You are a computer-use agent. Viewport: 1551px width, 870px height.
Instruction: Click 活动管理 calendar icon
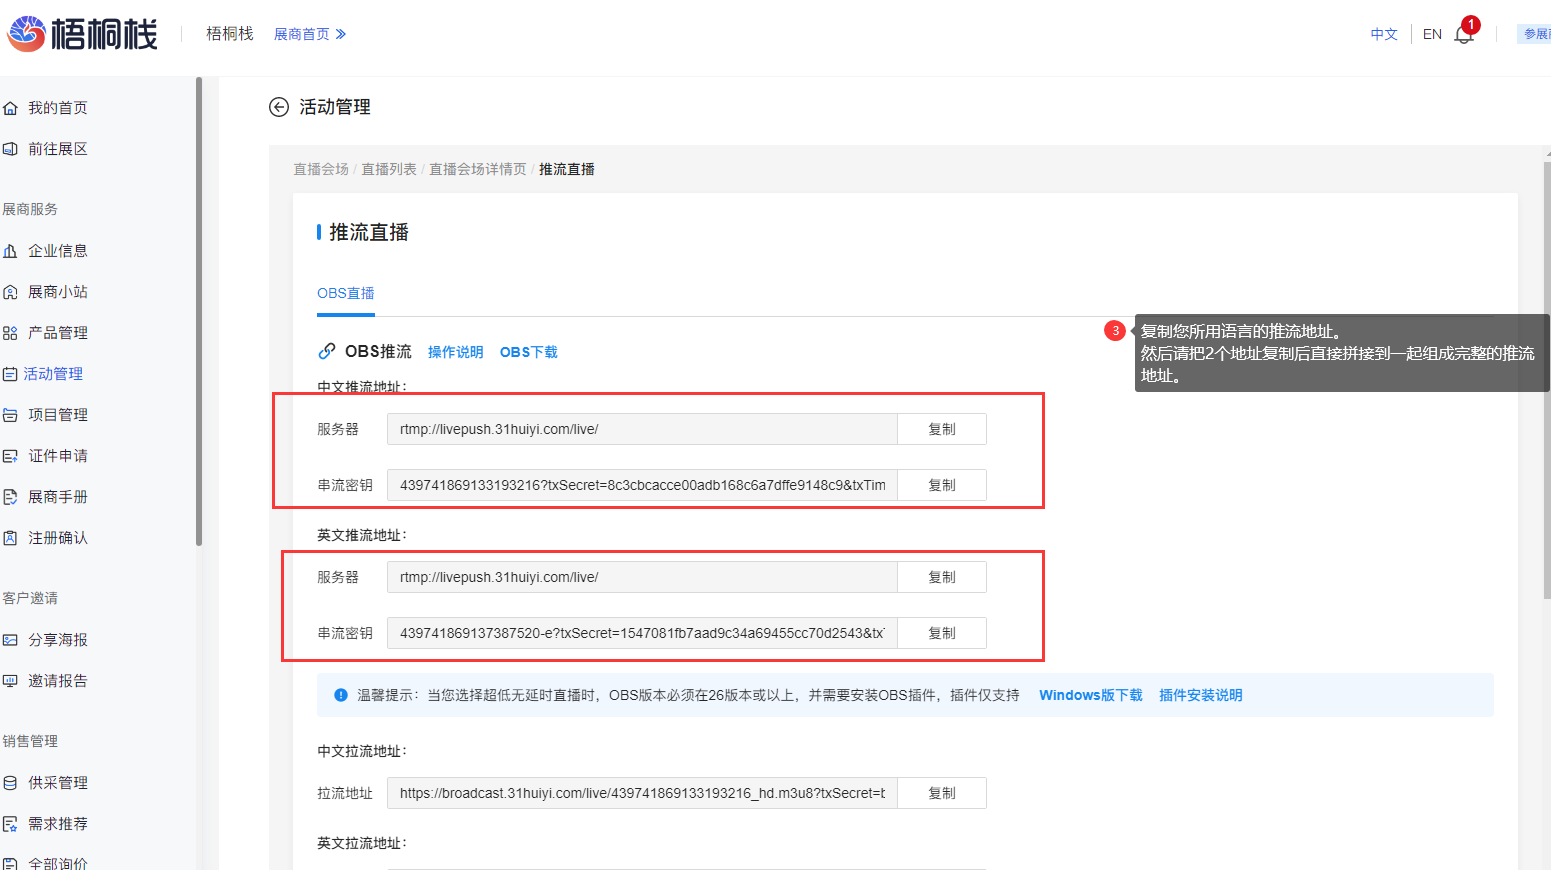10,374
